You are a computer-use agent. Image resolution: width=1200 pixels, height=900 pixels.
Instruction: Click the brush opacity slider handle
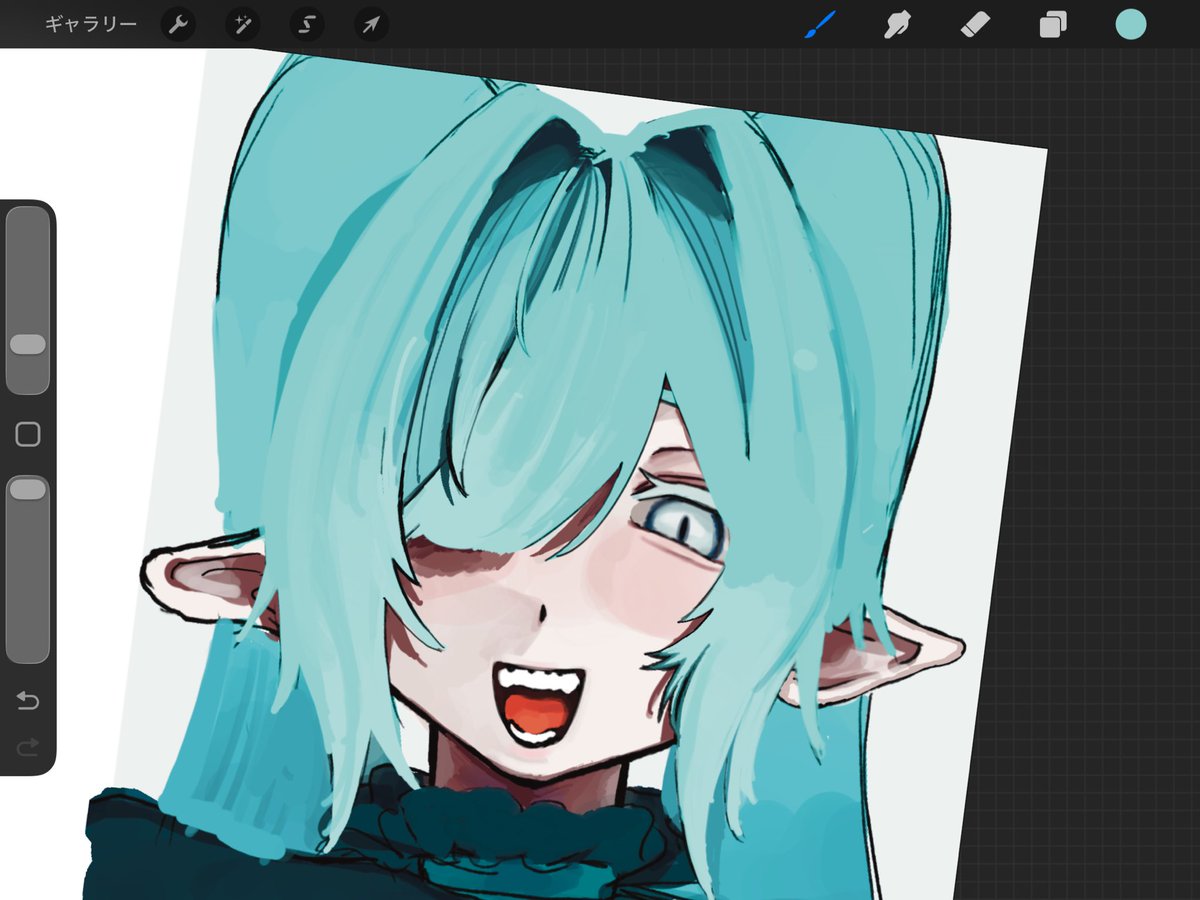(28, 489)
